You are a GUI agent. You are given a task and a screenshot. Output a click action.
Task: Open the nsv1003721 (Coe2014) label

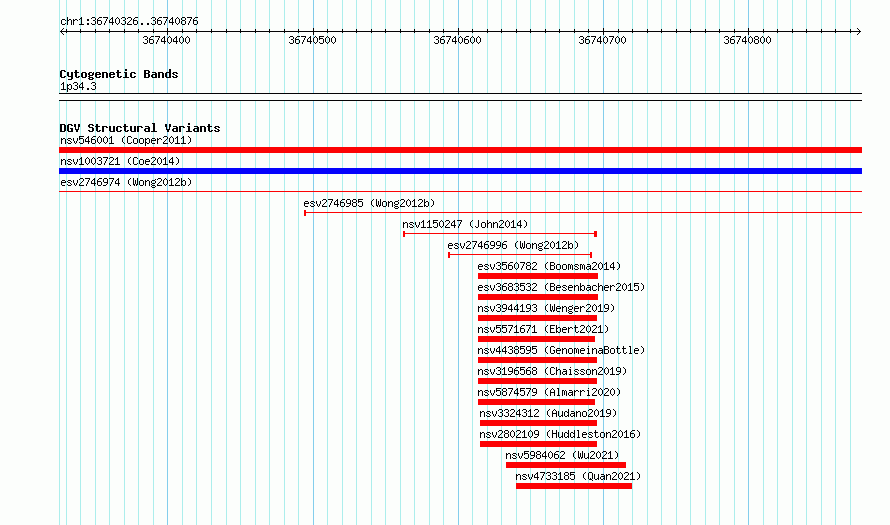pos(120,161)
